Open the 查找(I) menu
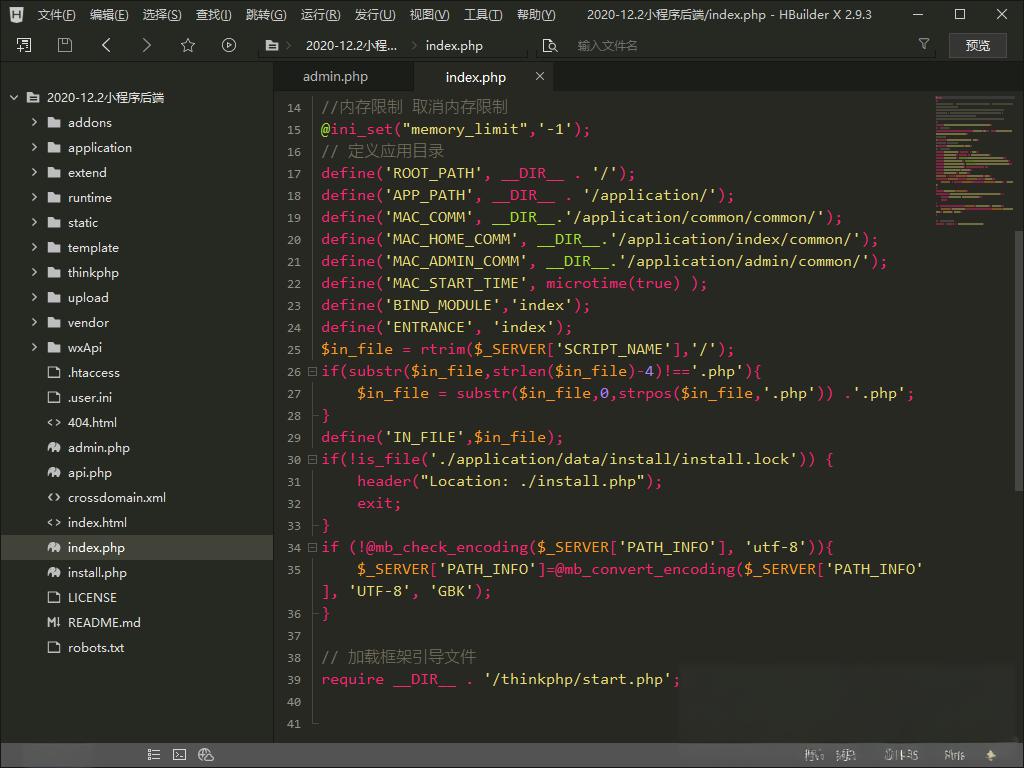This screenshot has height=768, width=1024. pyautogui.click(x=214, y=14)
